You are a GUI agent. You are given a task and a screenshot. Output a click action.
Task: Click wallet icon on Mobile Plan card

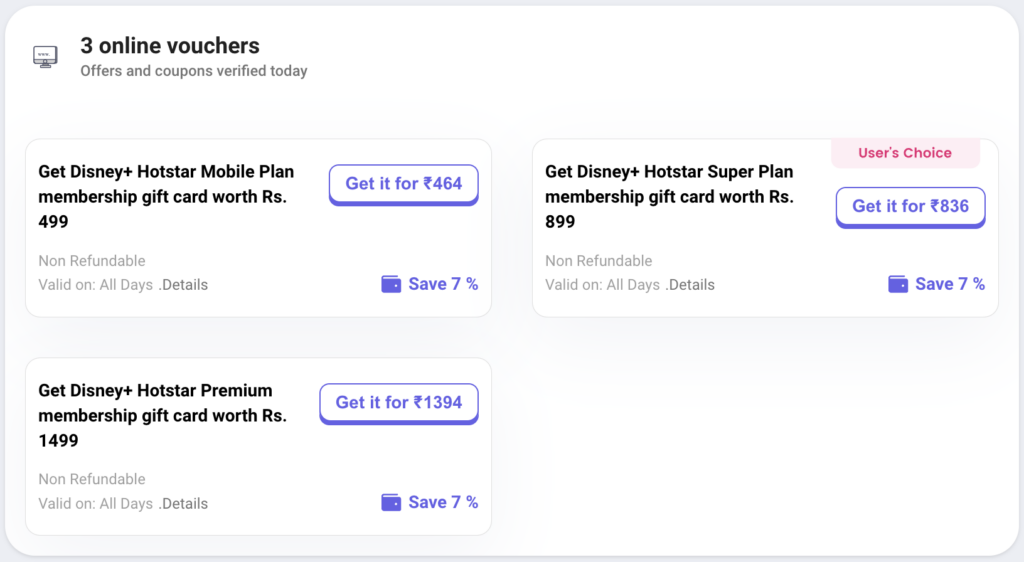point(391,285)
